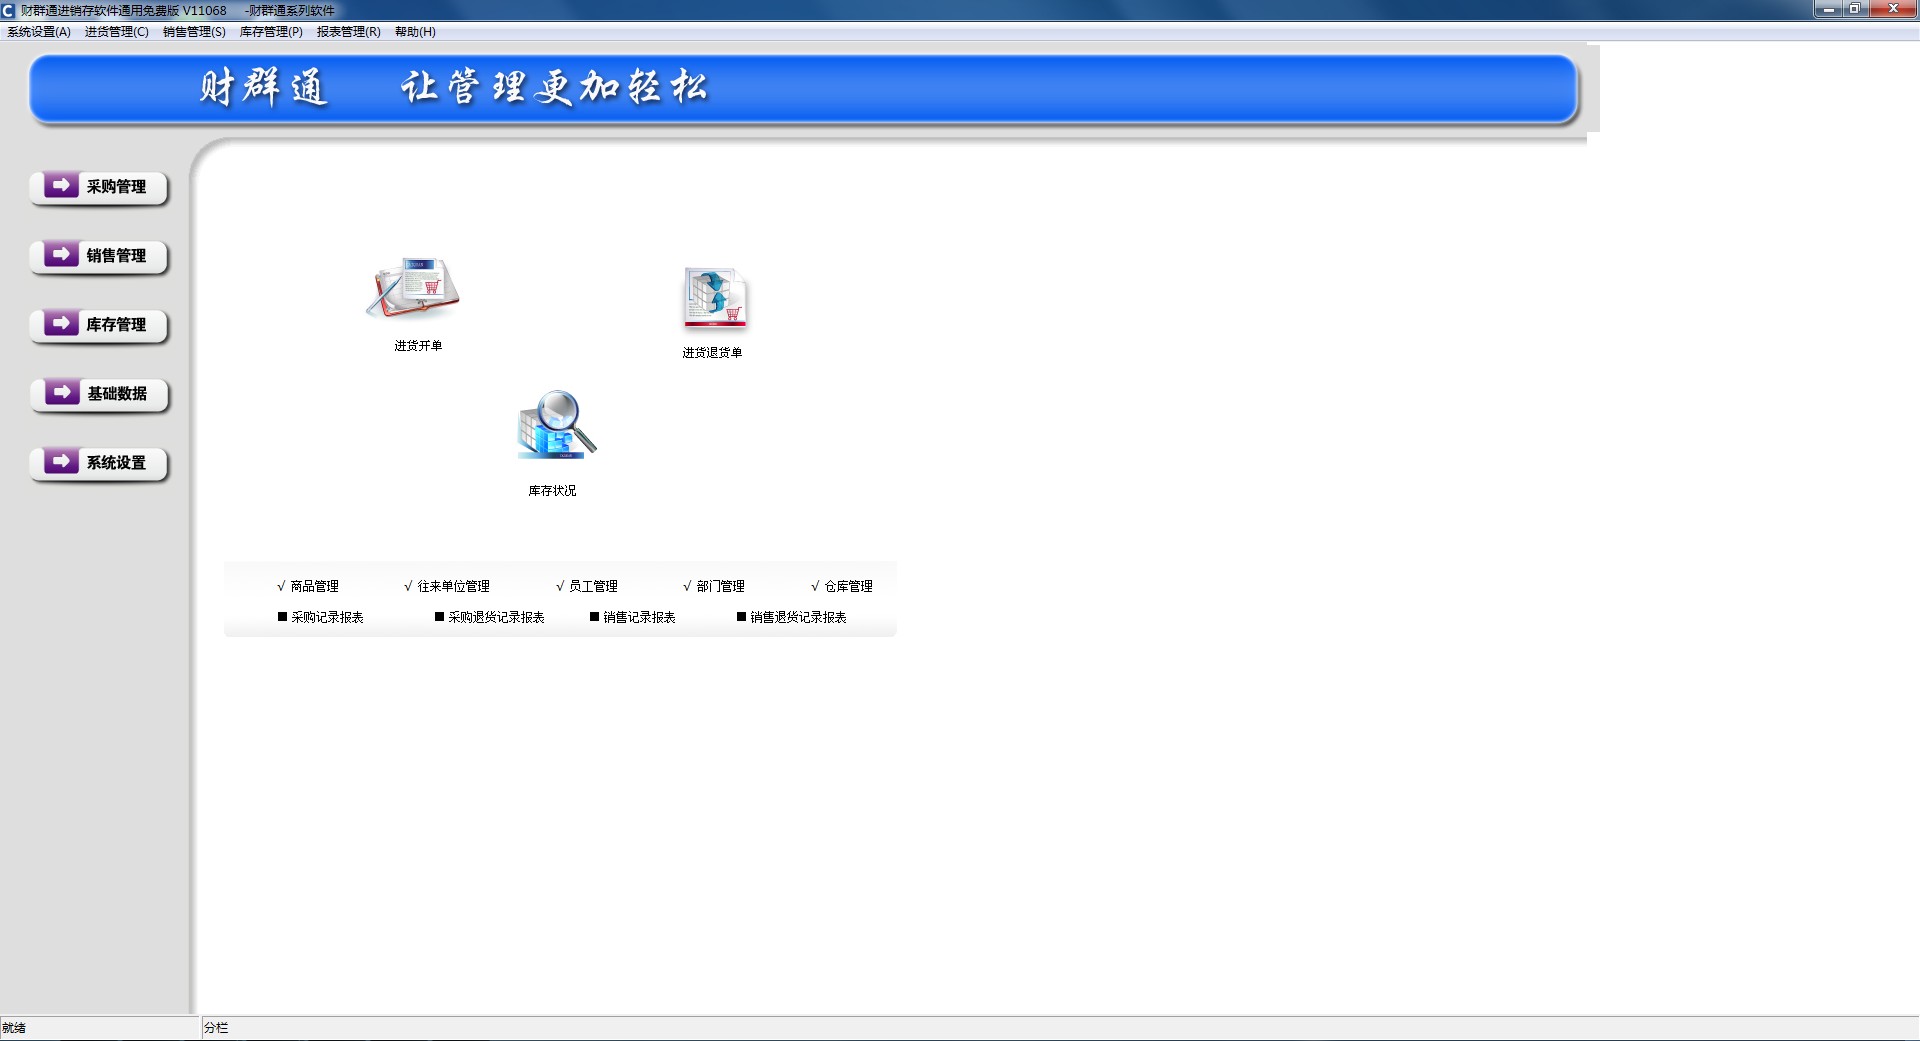Click the purple arrow icon beside 库存管理
This screenshot has height=1041, width=1920.
point(61,323)
